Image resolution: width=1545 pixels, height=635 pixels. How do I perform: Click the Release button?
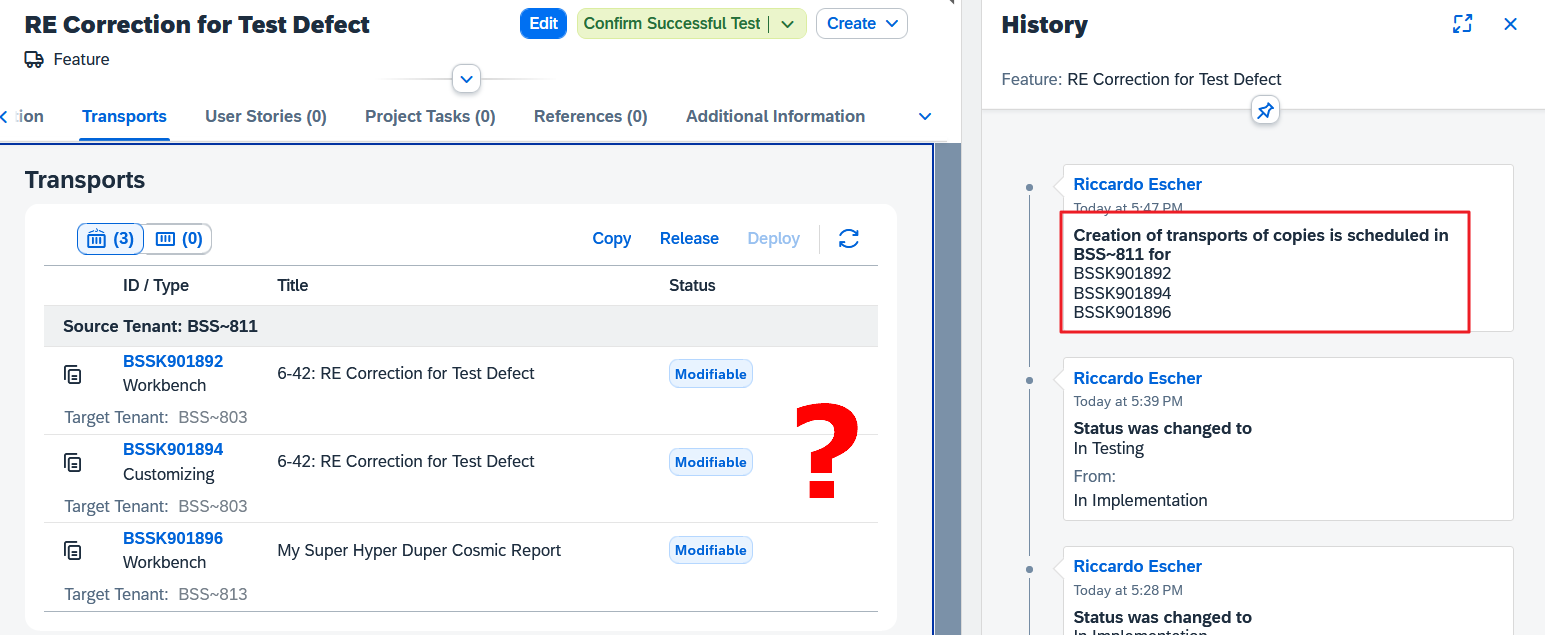[x=689, y=239]
